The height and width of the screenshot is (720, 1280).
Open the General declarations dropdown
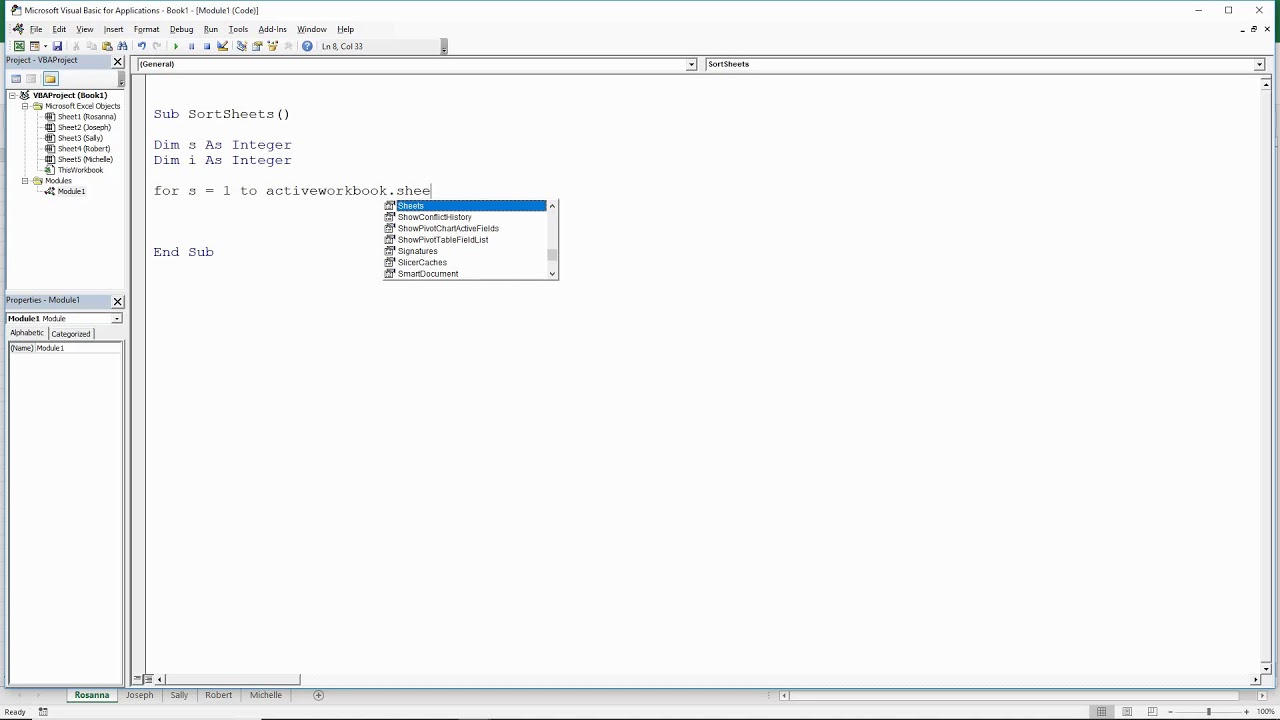[x=690, y=64]
